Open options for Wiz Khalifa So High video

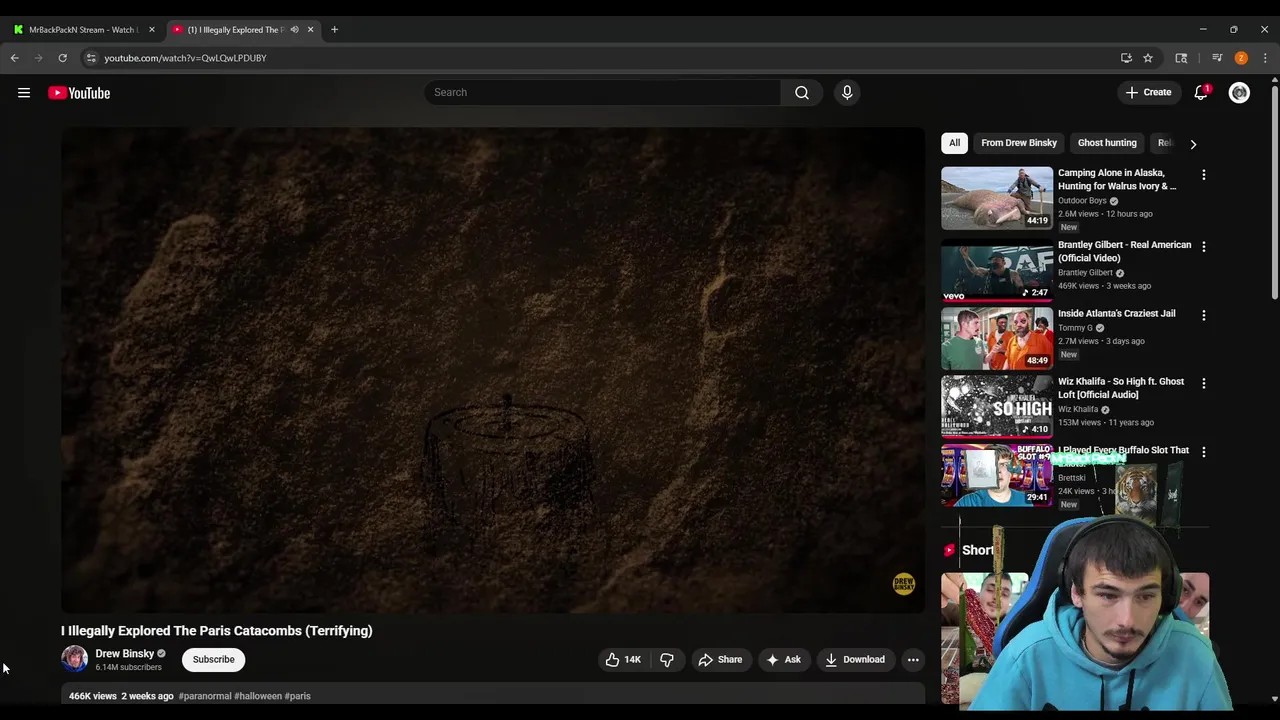(x=1204, y=383)
